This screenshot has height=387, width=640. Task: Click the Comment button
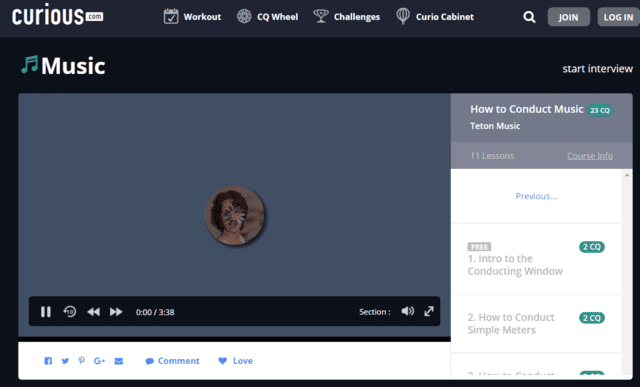[x=173, y=361]
